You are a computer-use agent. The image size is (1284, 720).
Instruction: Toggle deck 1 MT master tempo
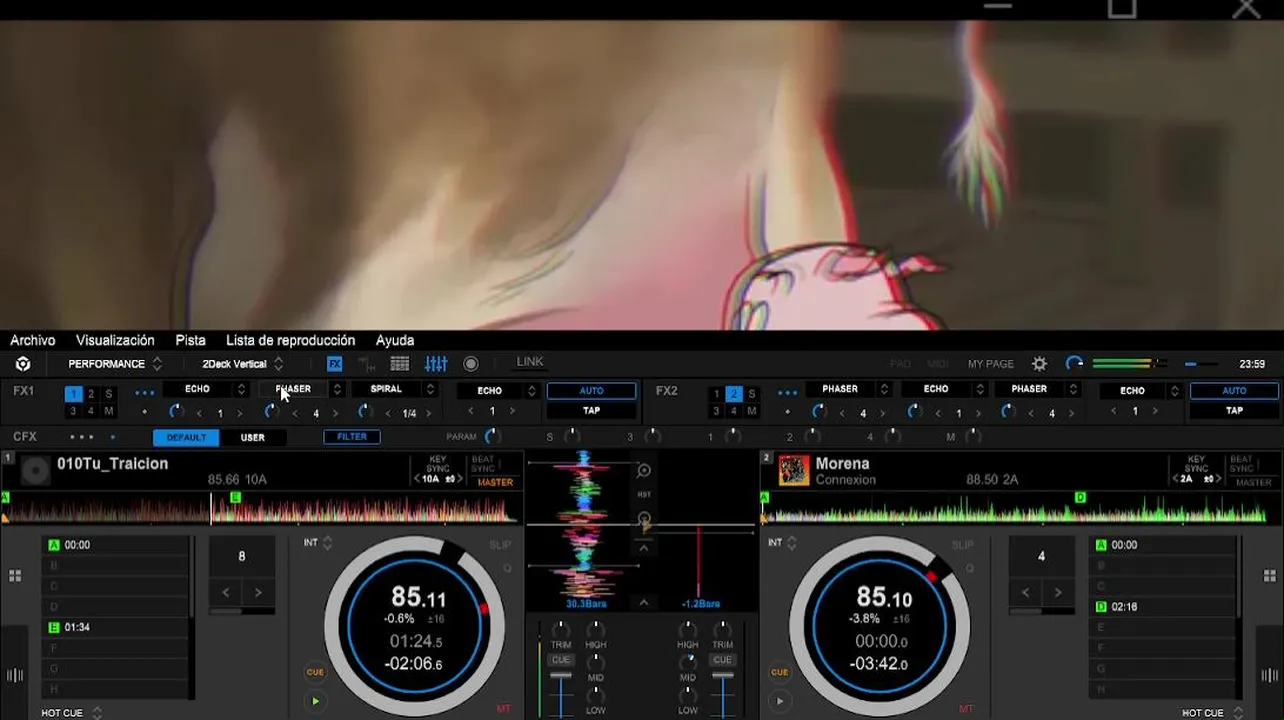tap(503, 709)
